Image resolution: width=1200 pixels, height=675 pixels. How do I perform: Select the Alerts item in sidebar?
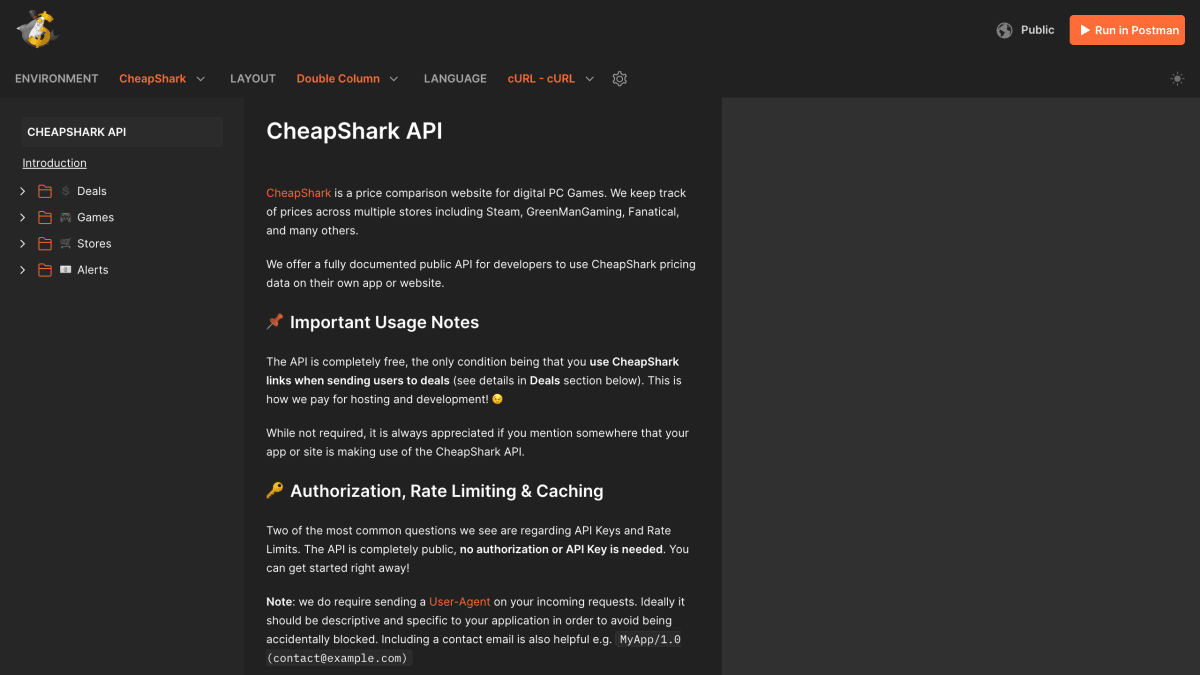(93, 270)
